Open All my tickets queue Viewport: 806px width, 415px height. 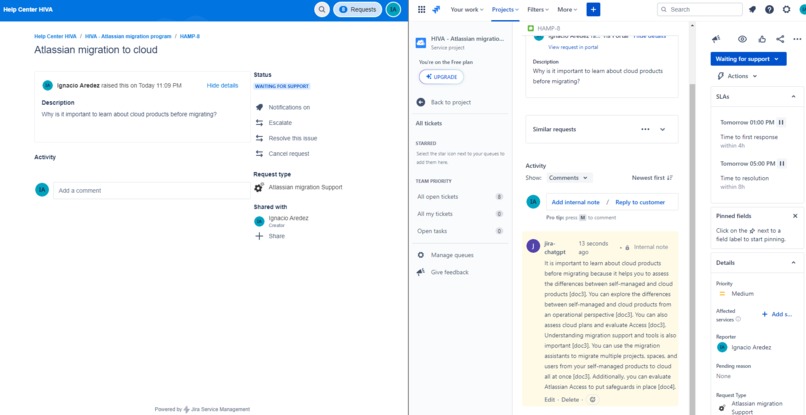click(x=460, y=214)
